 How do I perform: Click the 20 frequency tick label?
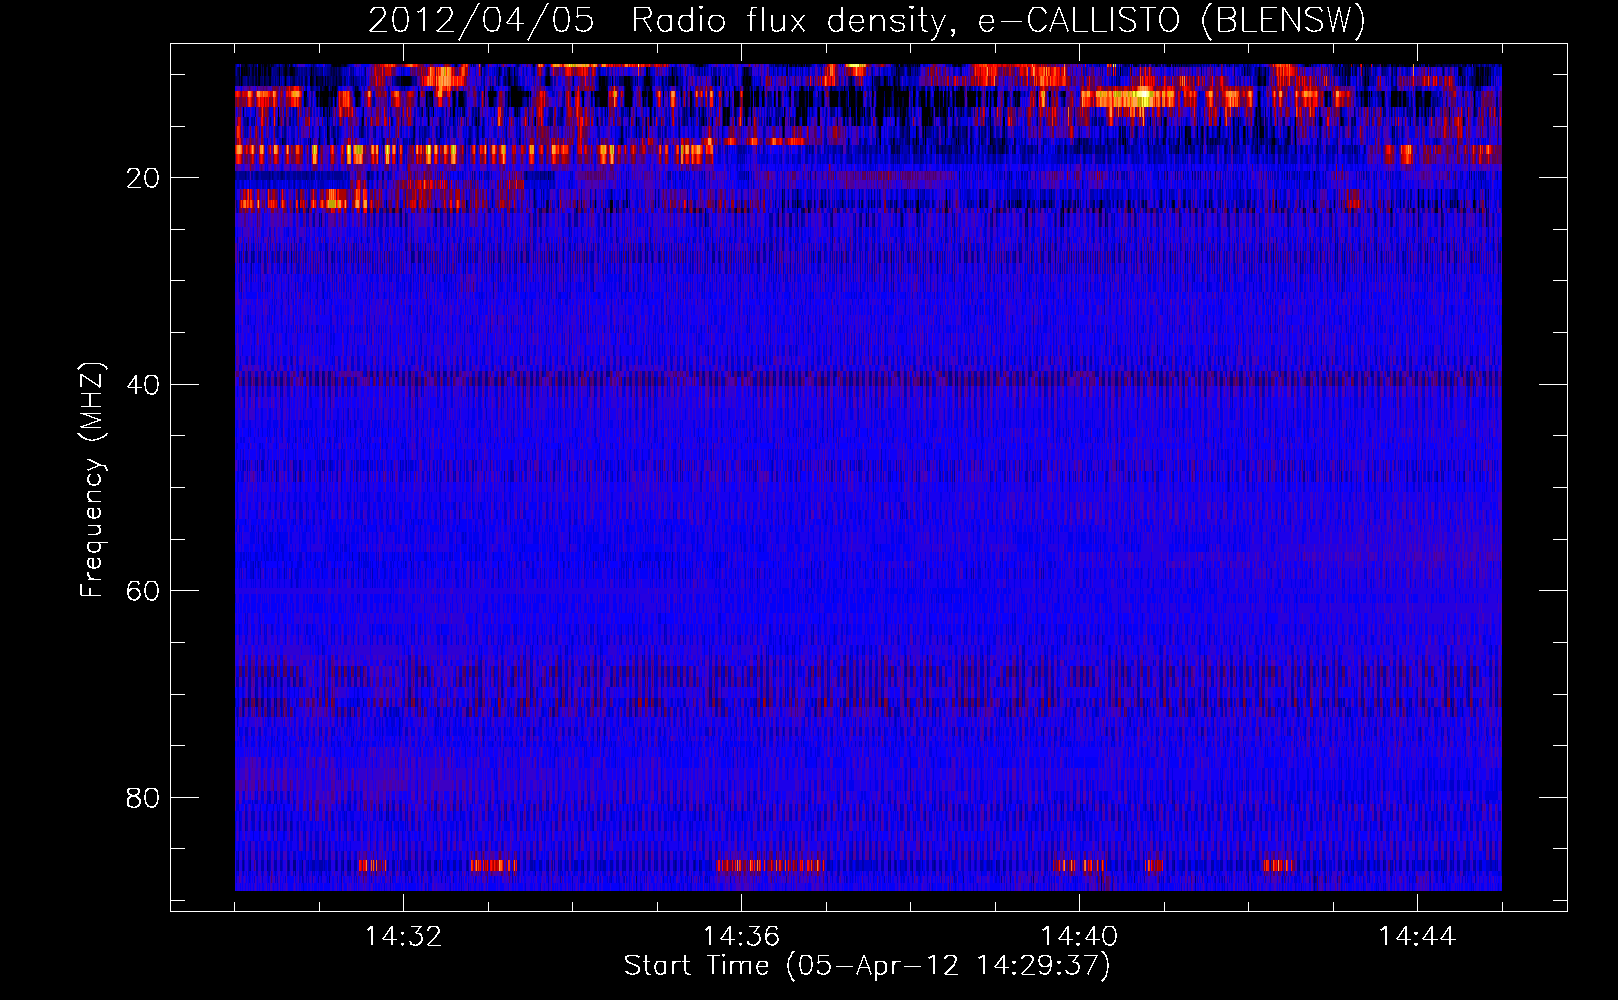click(144, 178)
